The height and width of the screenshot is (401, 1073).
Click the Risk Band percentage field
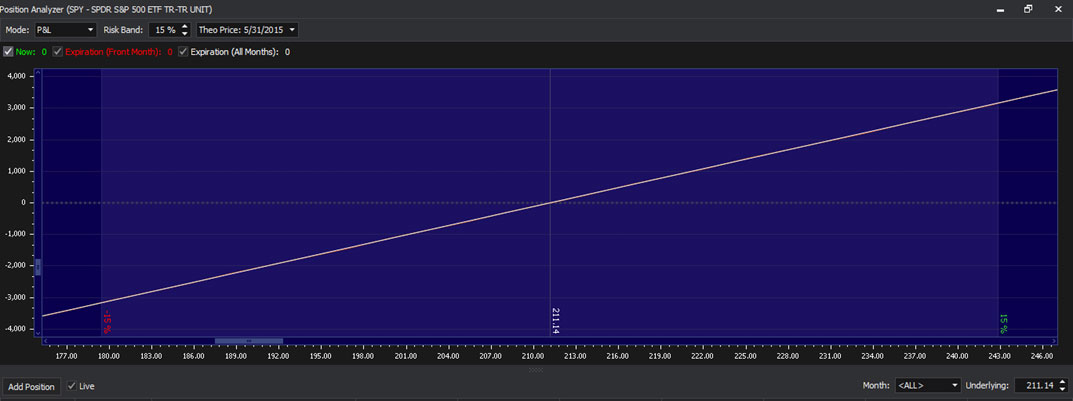[165, 30]
